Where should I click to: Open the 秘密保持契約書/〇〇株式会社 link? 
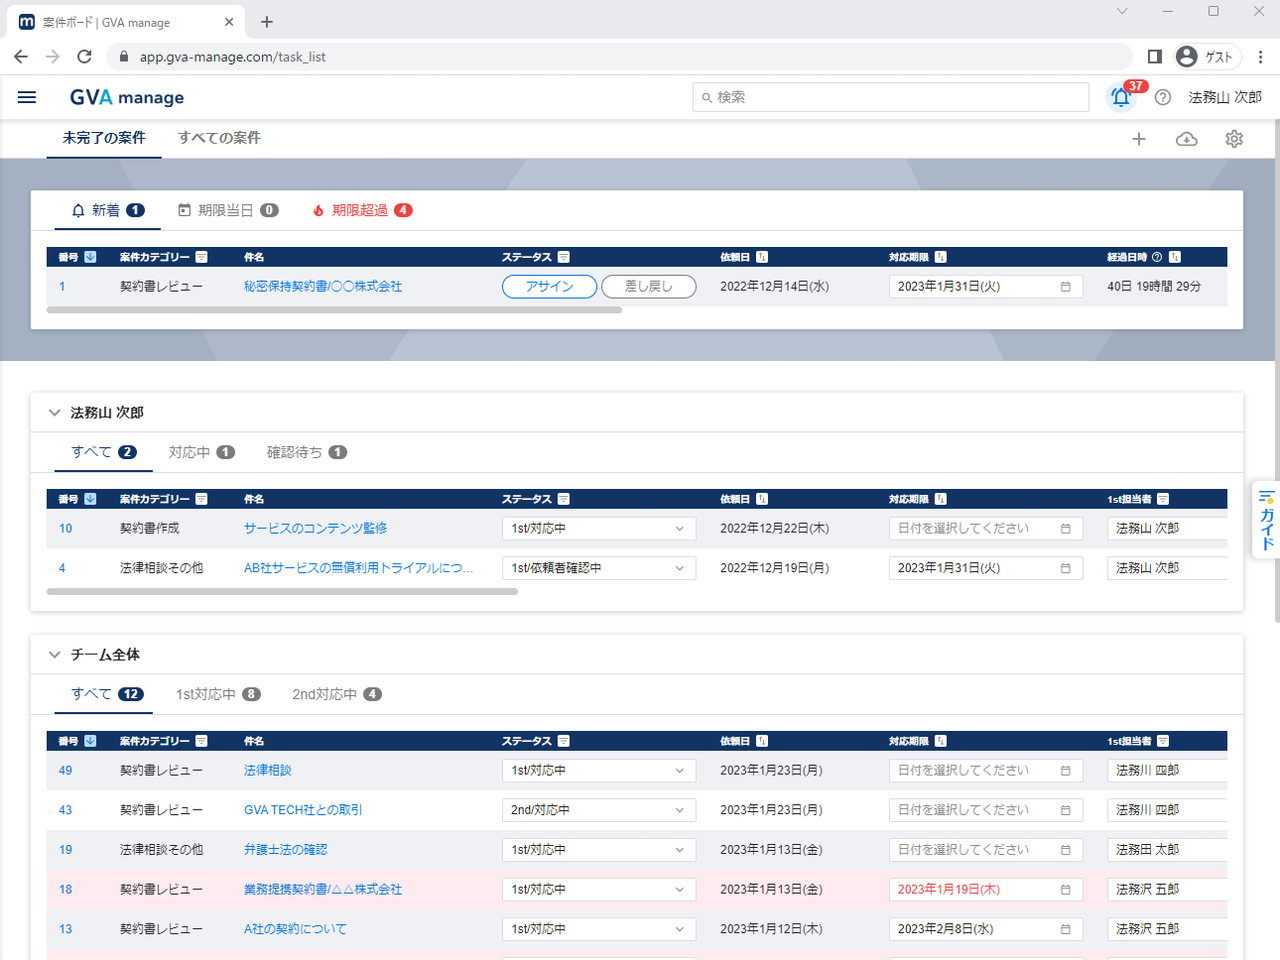tap(322, 286)
